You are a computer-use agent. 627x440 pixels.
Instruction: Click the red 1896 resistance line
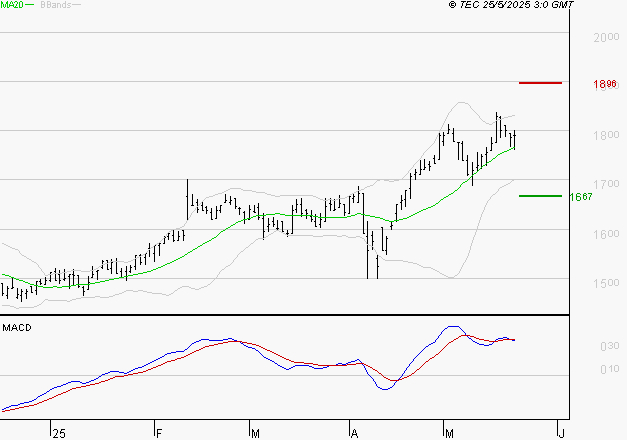(x=540, y=83)
